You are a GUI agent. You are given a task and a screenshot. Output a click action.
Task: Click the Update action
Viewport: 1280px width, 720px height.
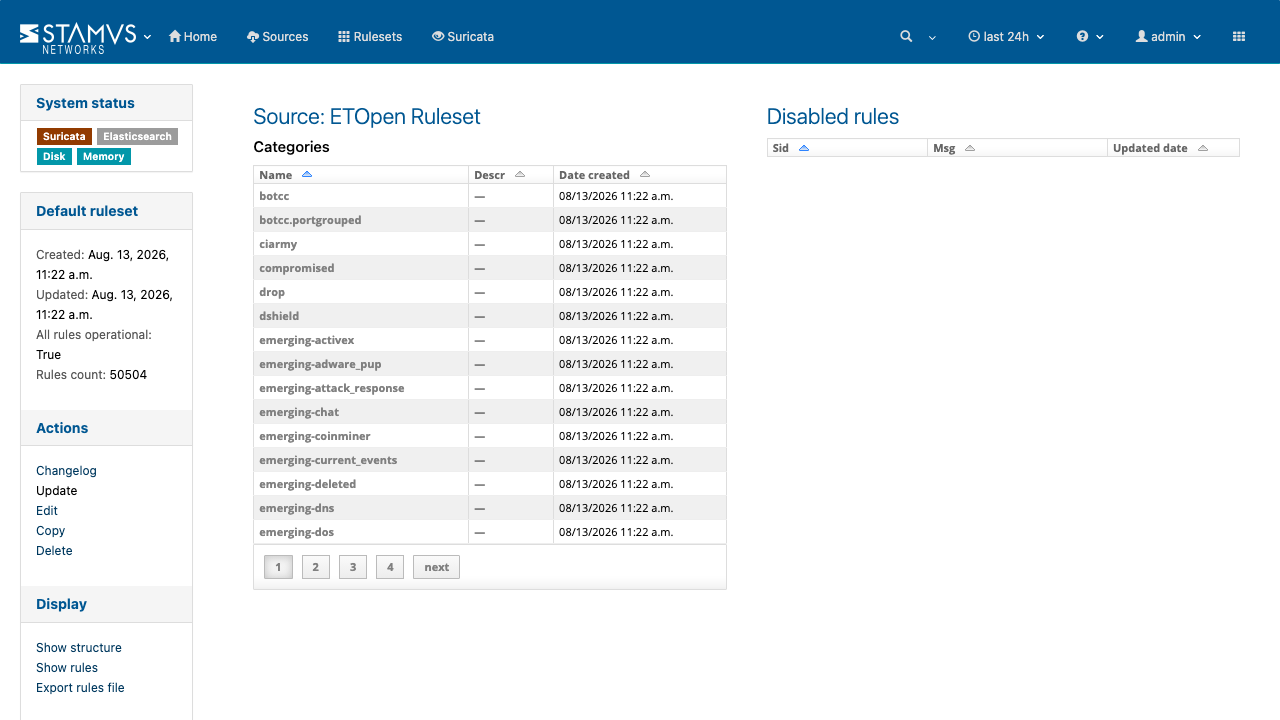56,490
